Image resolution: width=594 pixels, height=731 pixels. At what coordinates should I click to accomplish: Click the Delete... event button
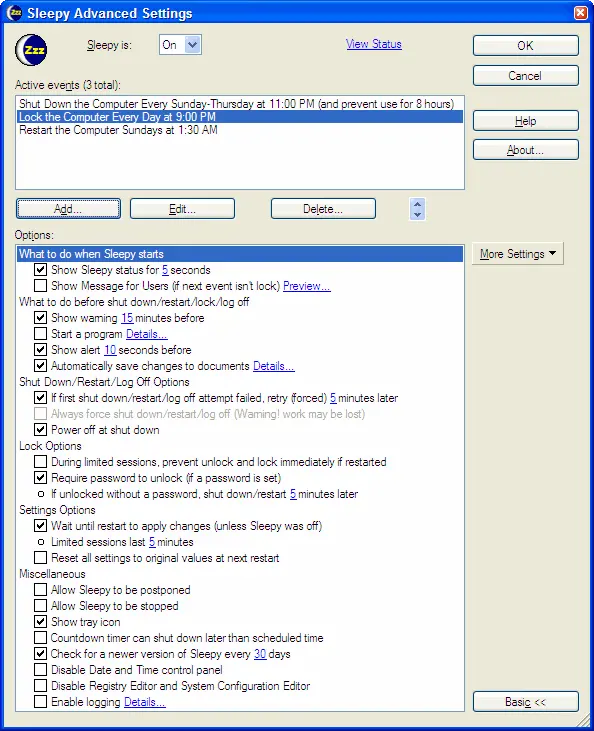tap(323, 208)
